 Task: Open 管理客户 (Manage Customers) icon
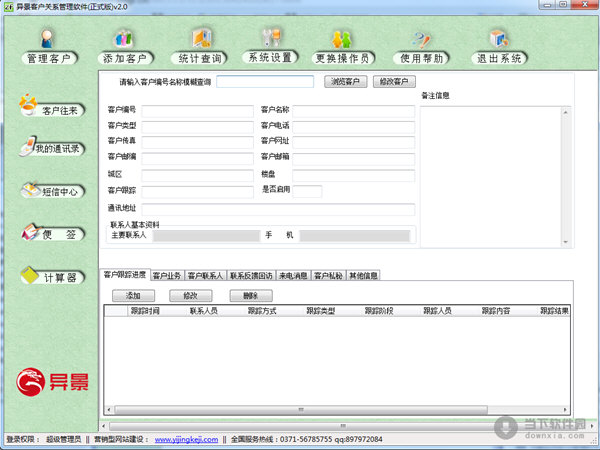(47, 45)
